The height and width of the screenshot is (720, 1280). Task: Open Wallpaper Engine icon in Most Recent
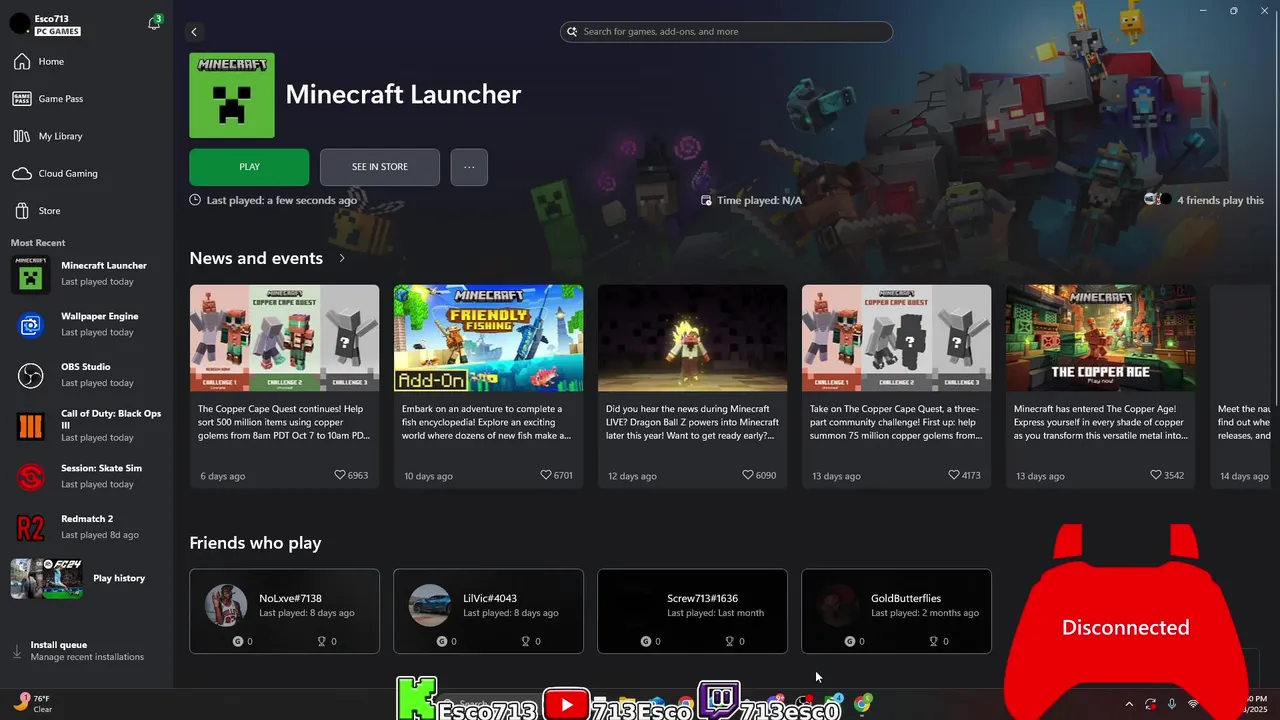click(30, 325)
